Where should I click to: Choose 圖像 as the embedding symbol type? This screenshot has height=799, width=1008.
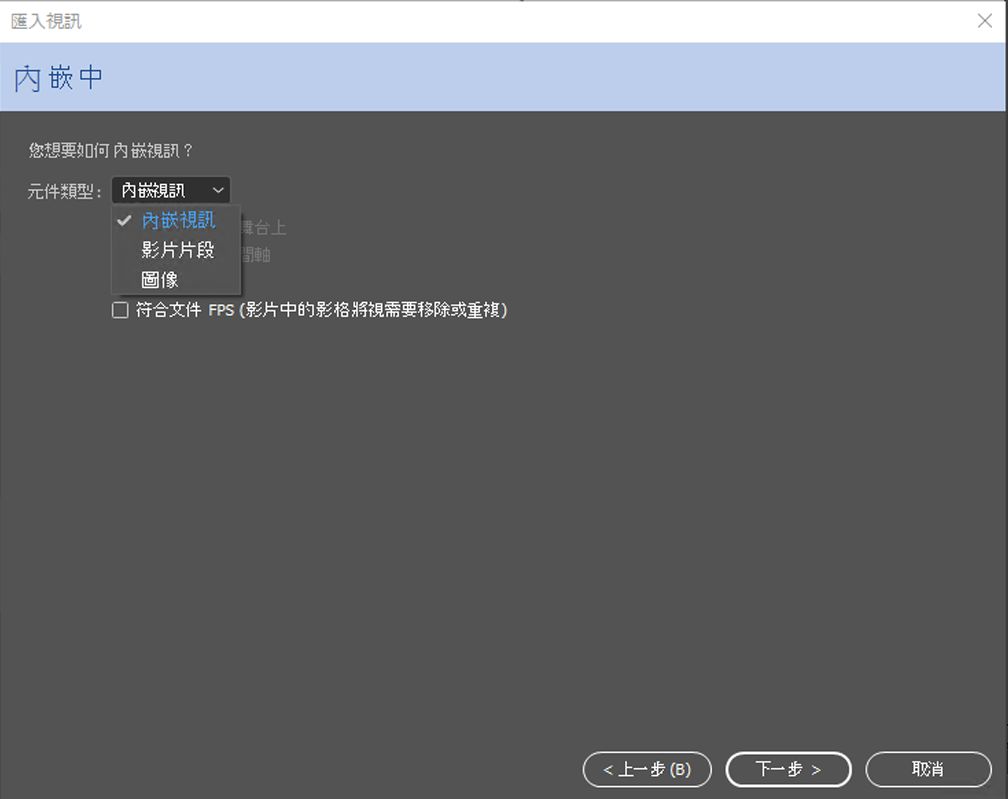[158, 279]
